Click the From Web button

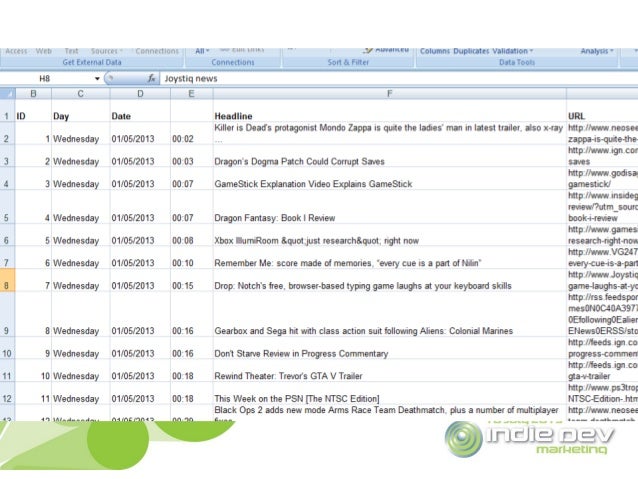(44, 51)
